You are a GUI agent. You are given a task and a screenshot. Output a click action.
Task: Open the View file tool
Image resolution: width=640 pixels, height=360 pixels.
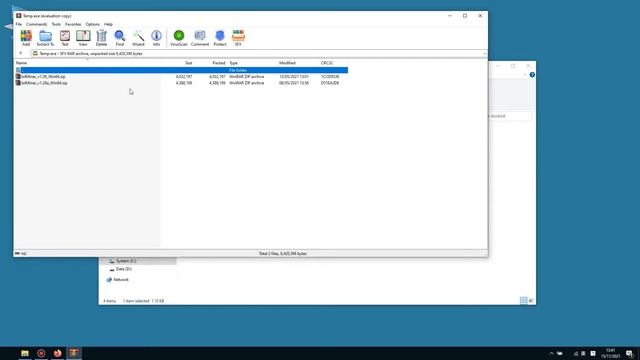[x=83, y=38]
